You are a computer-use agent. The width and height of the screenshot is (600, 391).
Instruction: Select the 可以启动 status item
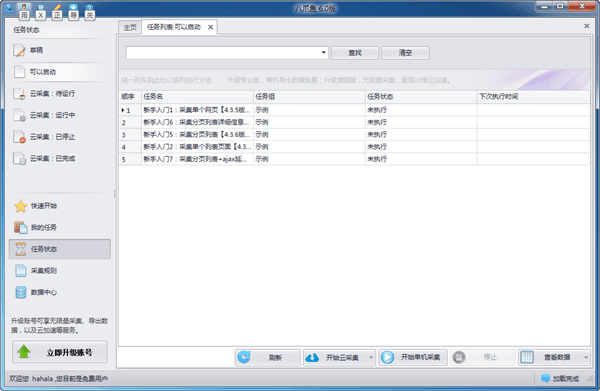(x=60, y=72)
